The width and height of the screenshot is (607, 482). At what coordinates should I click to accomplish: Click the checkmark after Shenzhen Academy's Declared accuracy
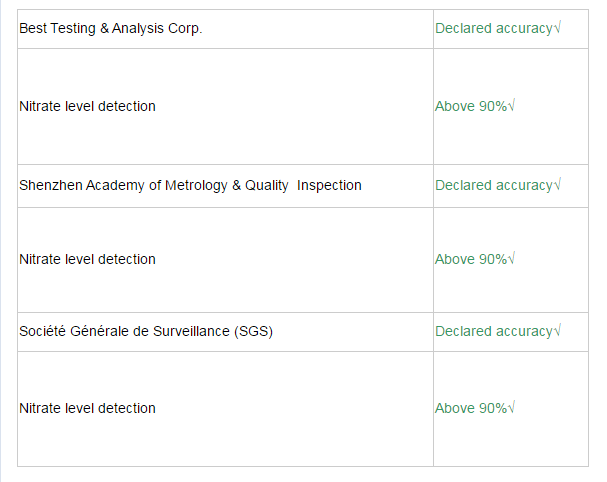click(x=557, y=185)
